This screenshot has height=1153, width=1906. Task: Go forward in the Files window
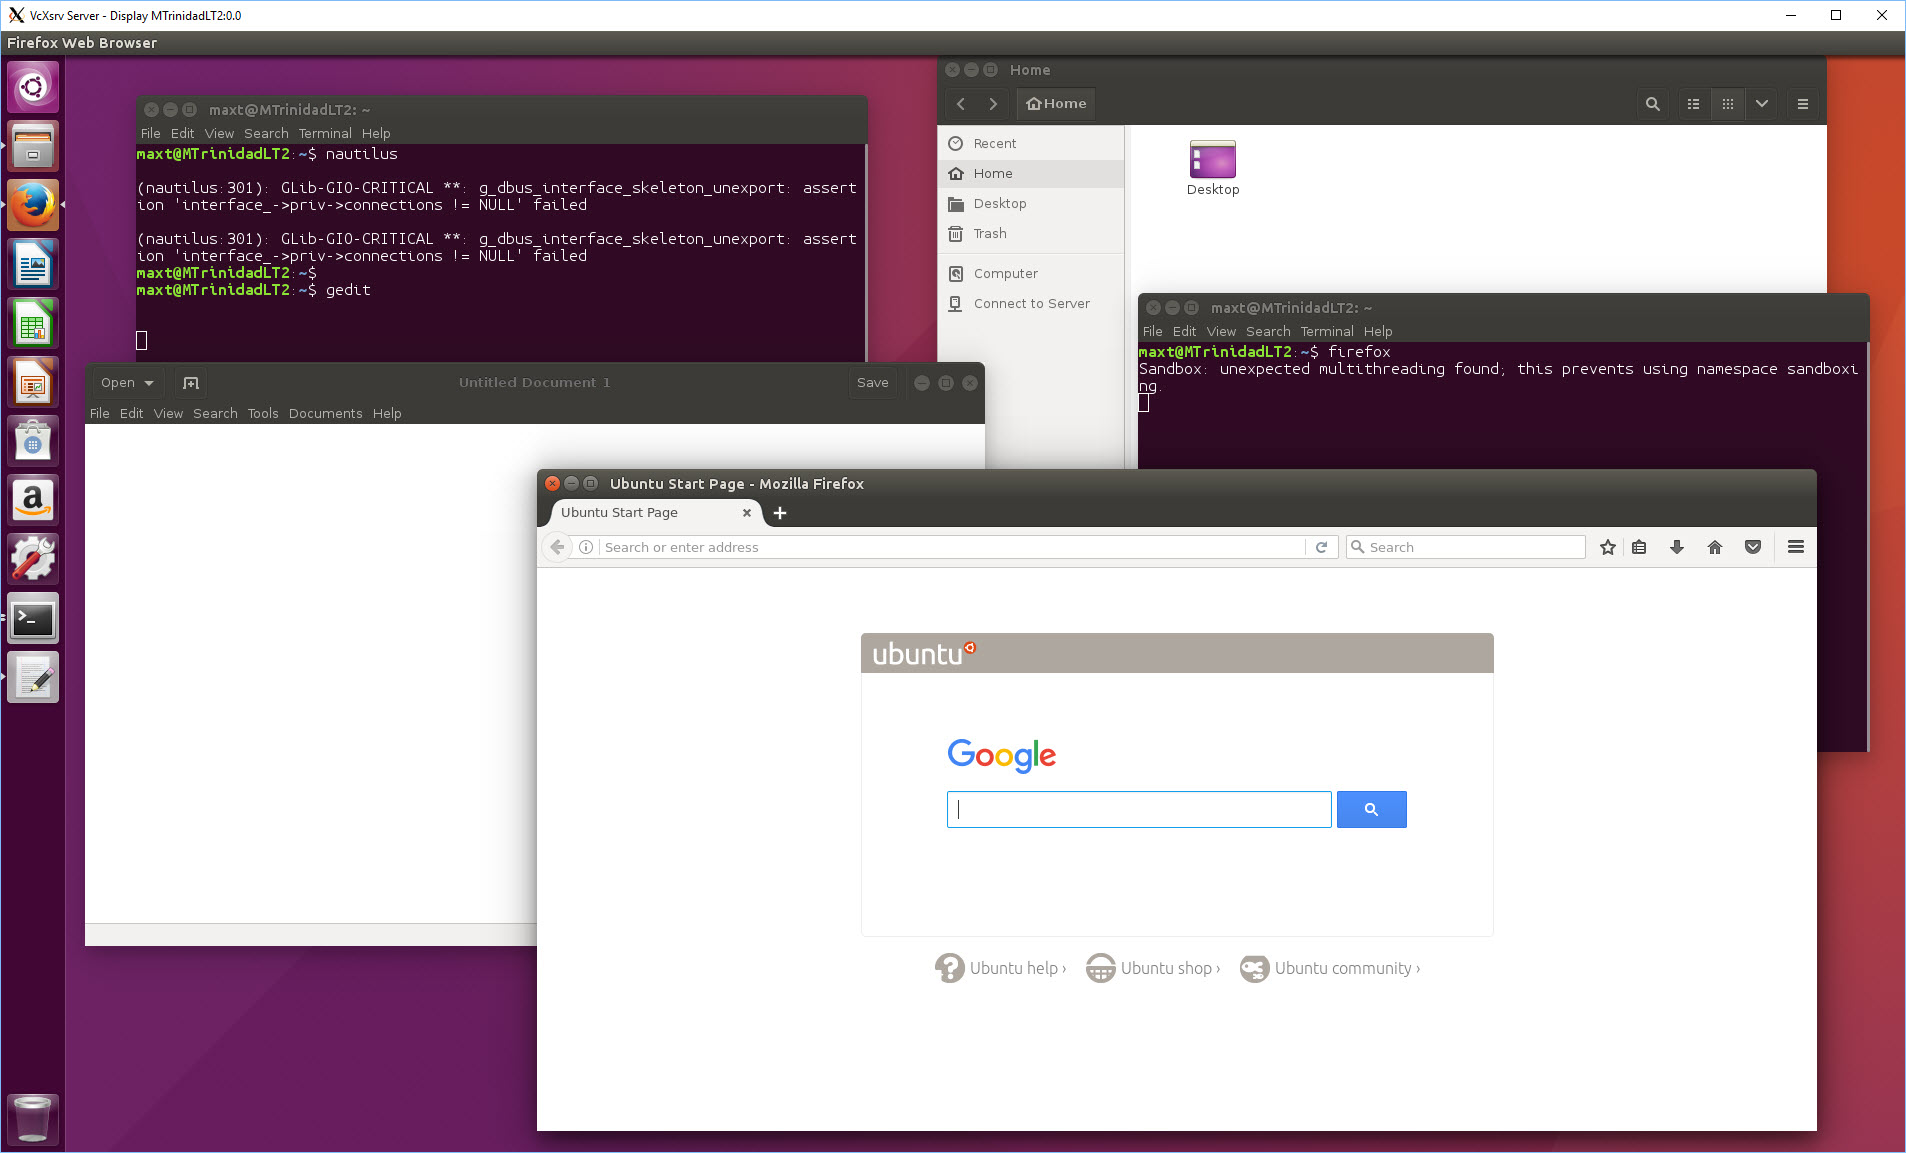tap(993, 104)
